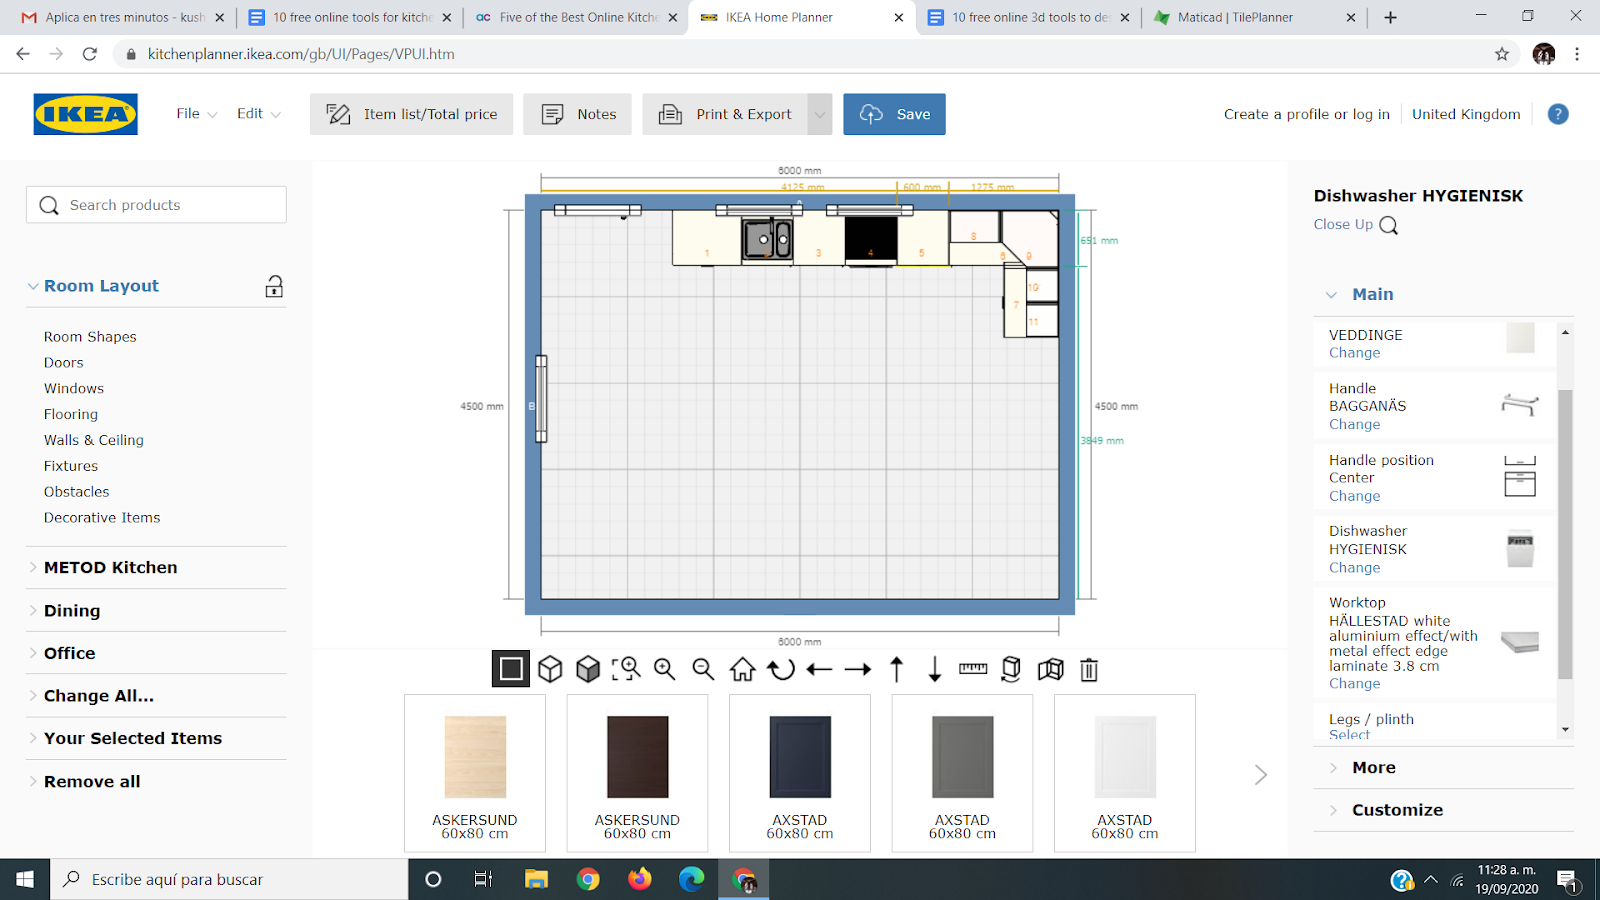Image resolution: width=1600 pixels, height=900 pixels.
Task: Select the 3D wireframe view icon
Action: coord(550,669)
